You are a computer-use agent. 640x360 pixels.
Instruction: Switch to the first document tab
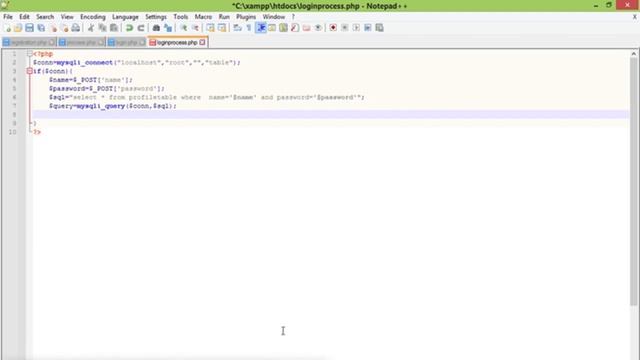click(29, 42)
